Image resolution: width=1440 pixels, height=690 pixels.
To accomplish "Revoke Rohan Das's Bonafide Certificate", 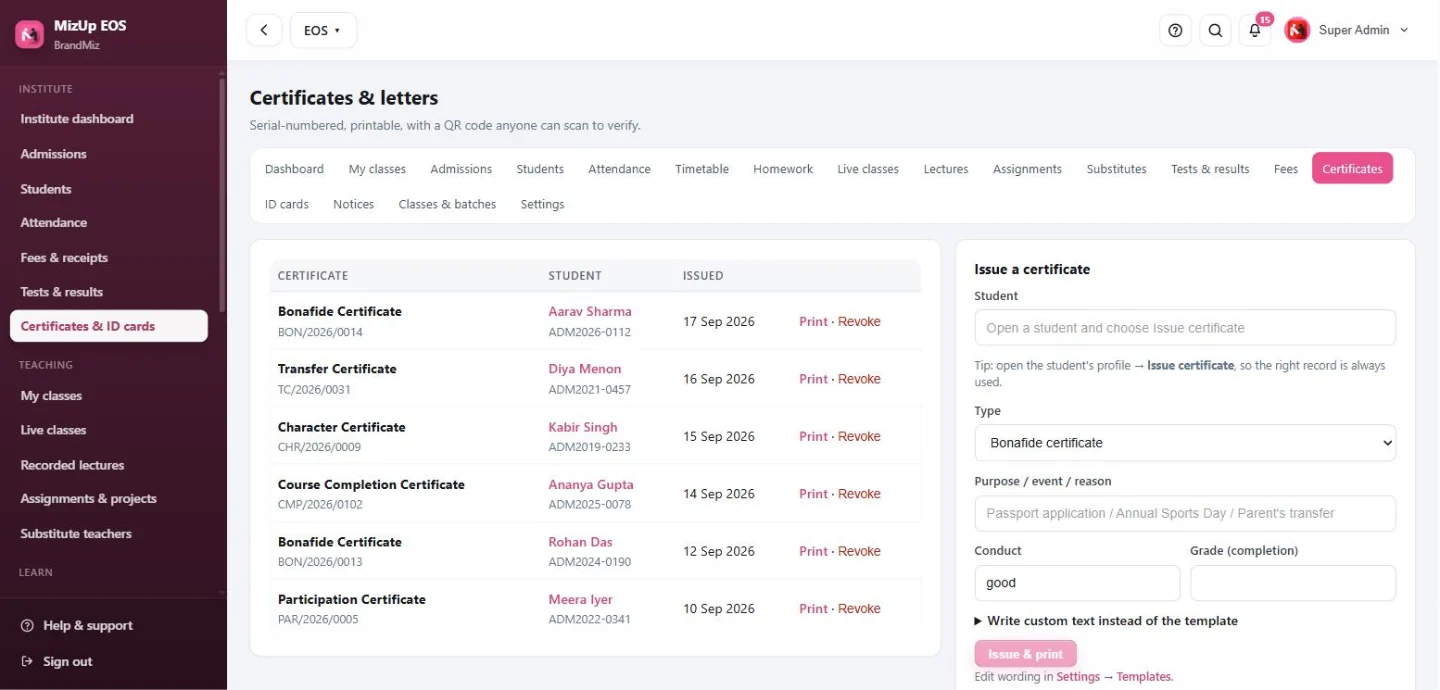I will (859, 552).
